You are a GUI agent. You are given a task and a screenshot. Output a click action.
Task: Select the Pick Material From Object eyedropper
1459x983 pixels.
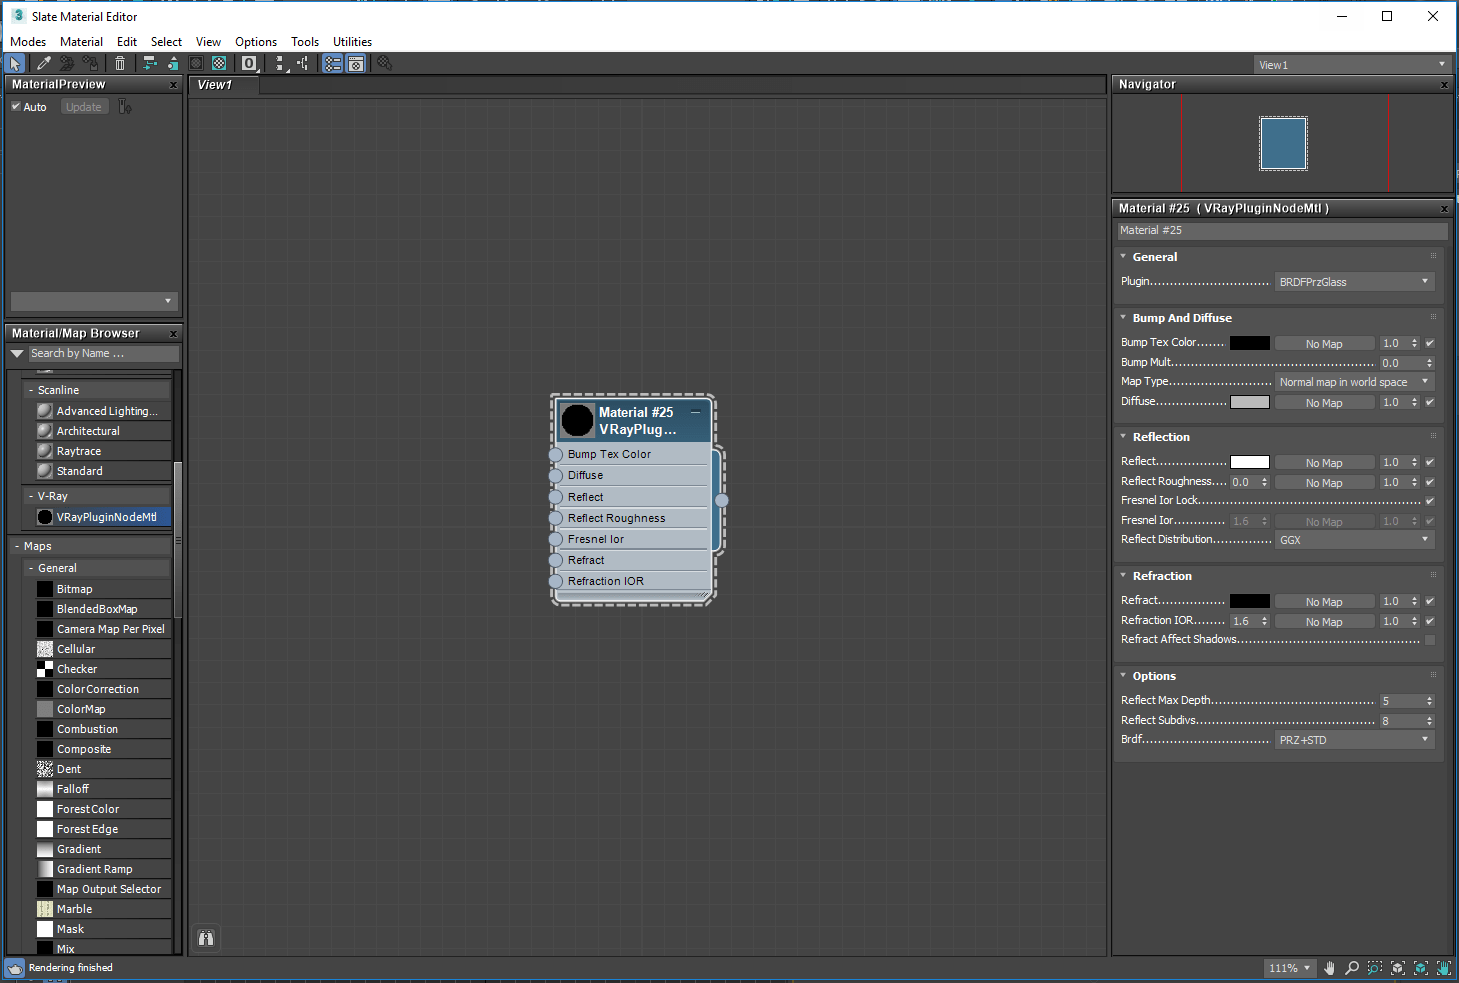pyautogui.click(x=44, y=63)
